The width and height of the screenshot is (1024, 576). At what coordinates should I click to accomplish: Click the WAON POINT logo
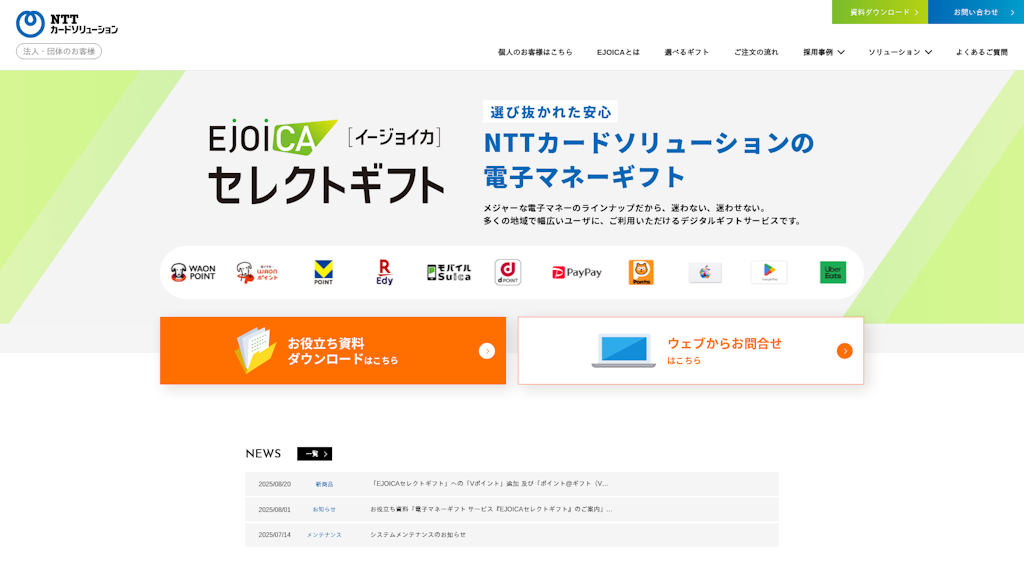click(193, 272)
